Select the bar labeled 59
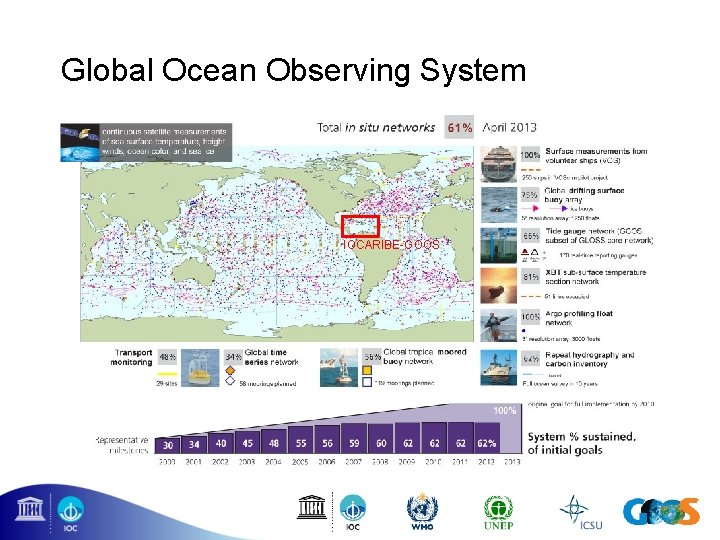720x540 pixels. 354,438
